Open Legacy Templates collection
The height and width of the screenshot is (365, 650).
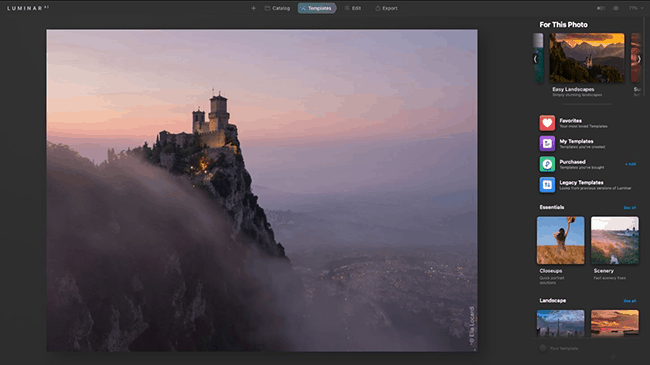pos(588,185)
